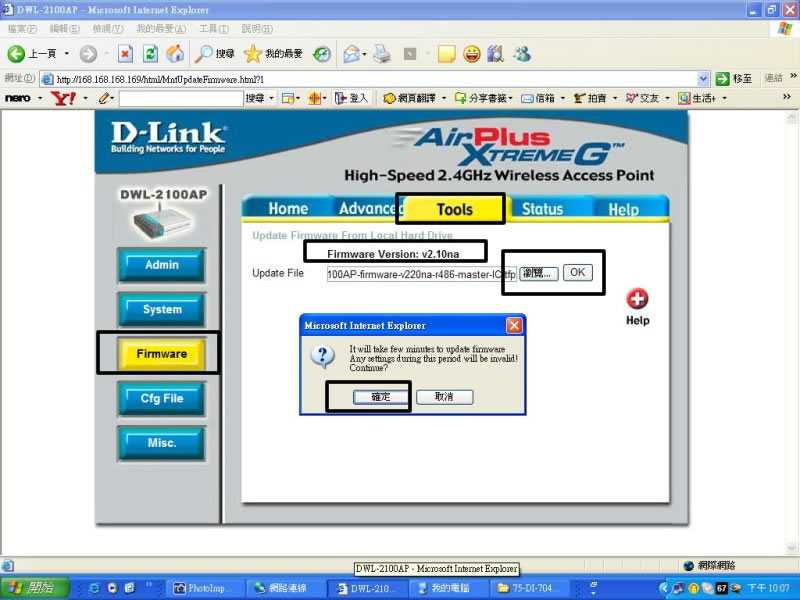
Task: Open the History clock icon
Action: point(322,54)
